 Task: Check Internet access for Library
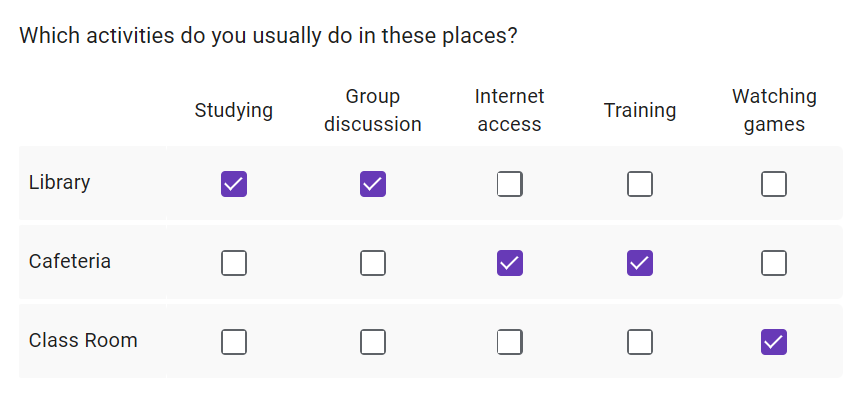tap(510, 184)
